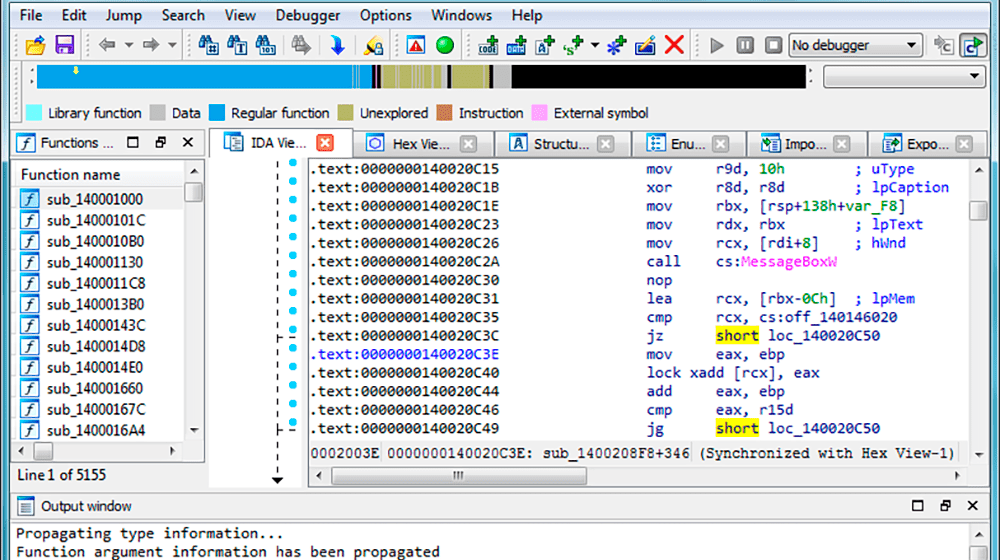Open the Search menu

[x=183, y=15]
